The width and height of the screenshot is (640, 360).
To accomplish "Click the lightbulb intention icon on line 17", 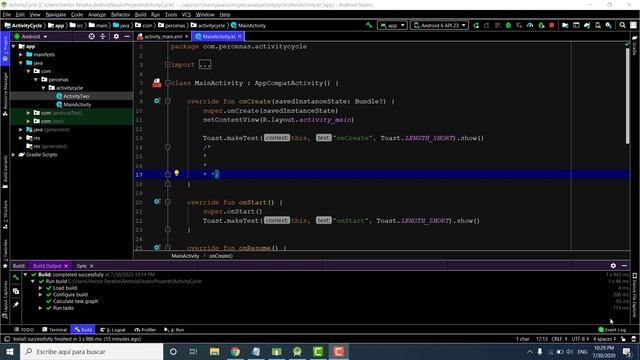I will (x=177, y=173).
